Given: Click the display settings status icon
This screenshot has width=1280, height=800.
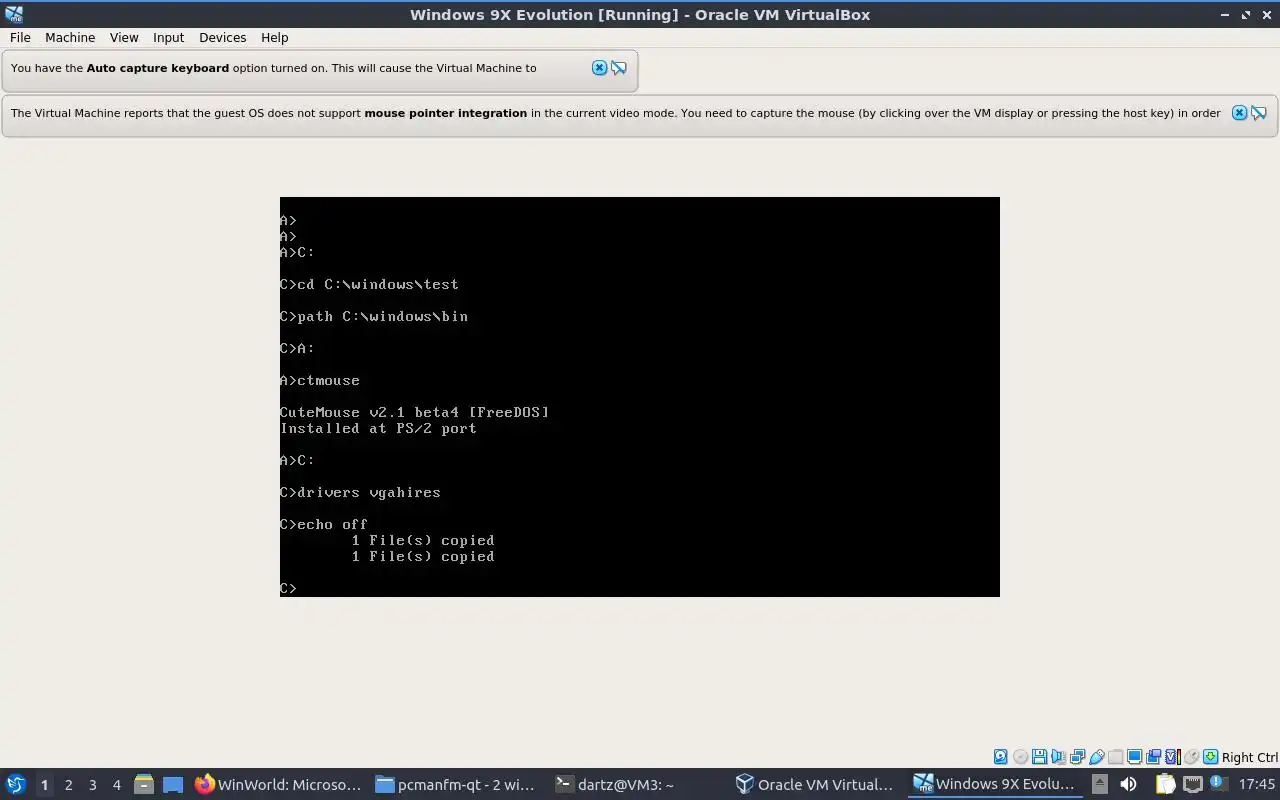Looking at the screenshot, I should [x=1134, y=757].
